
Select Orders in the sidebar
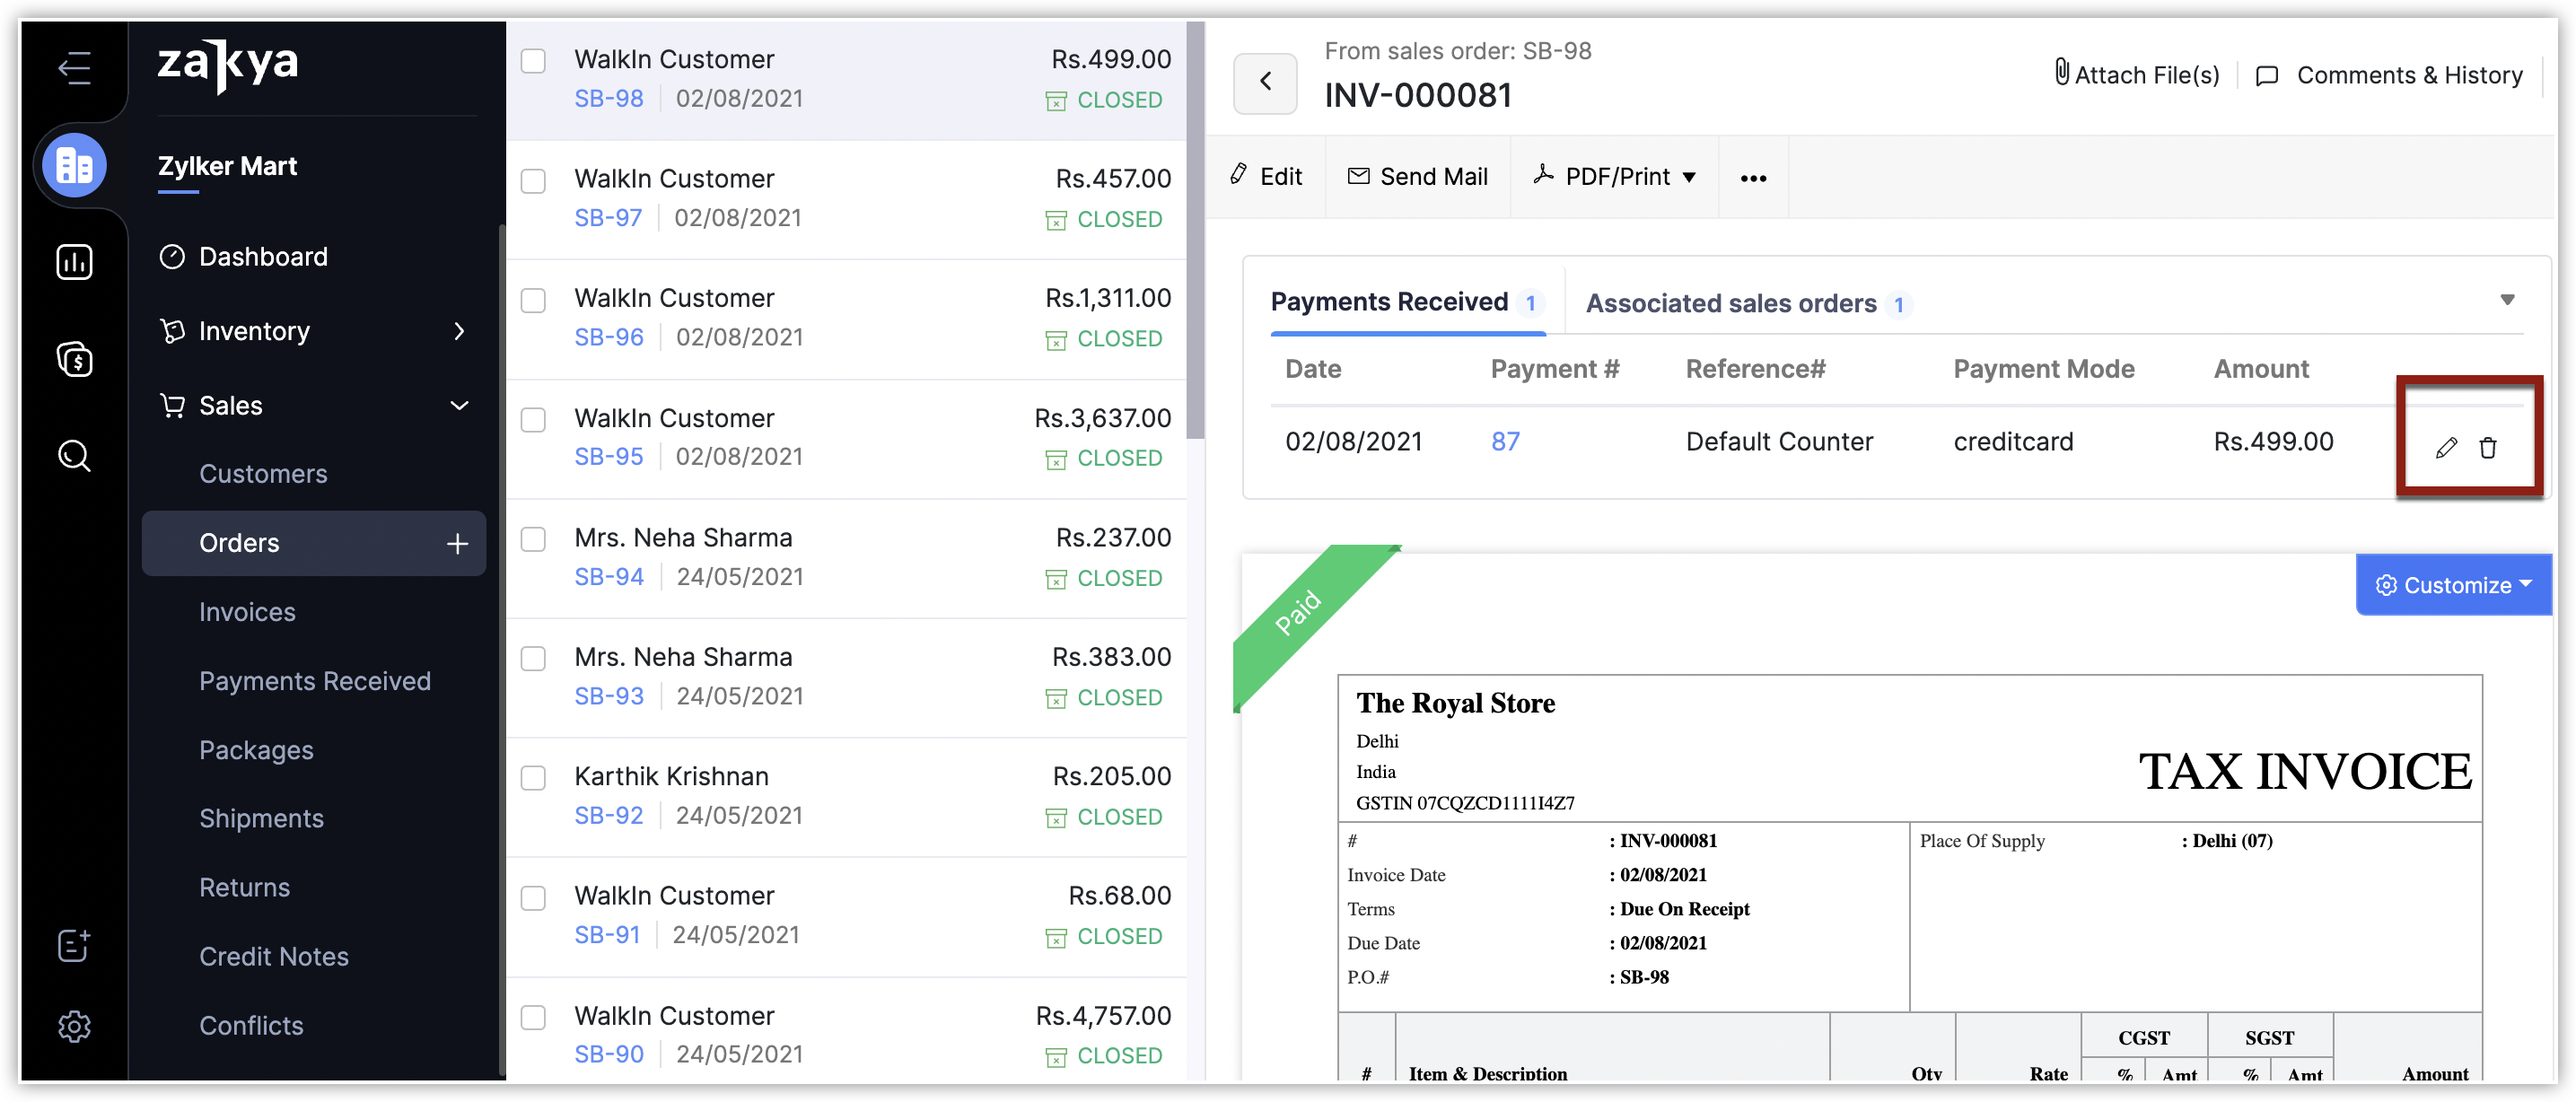(x=313, y=543)
